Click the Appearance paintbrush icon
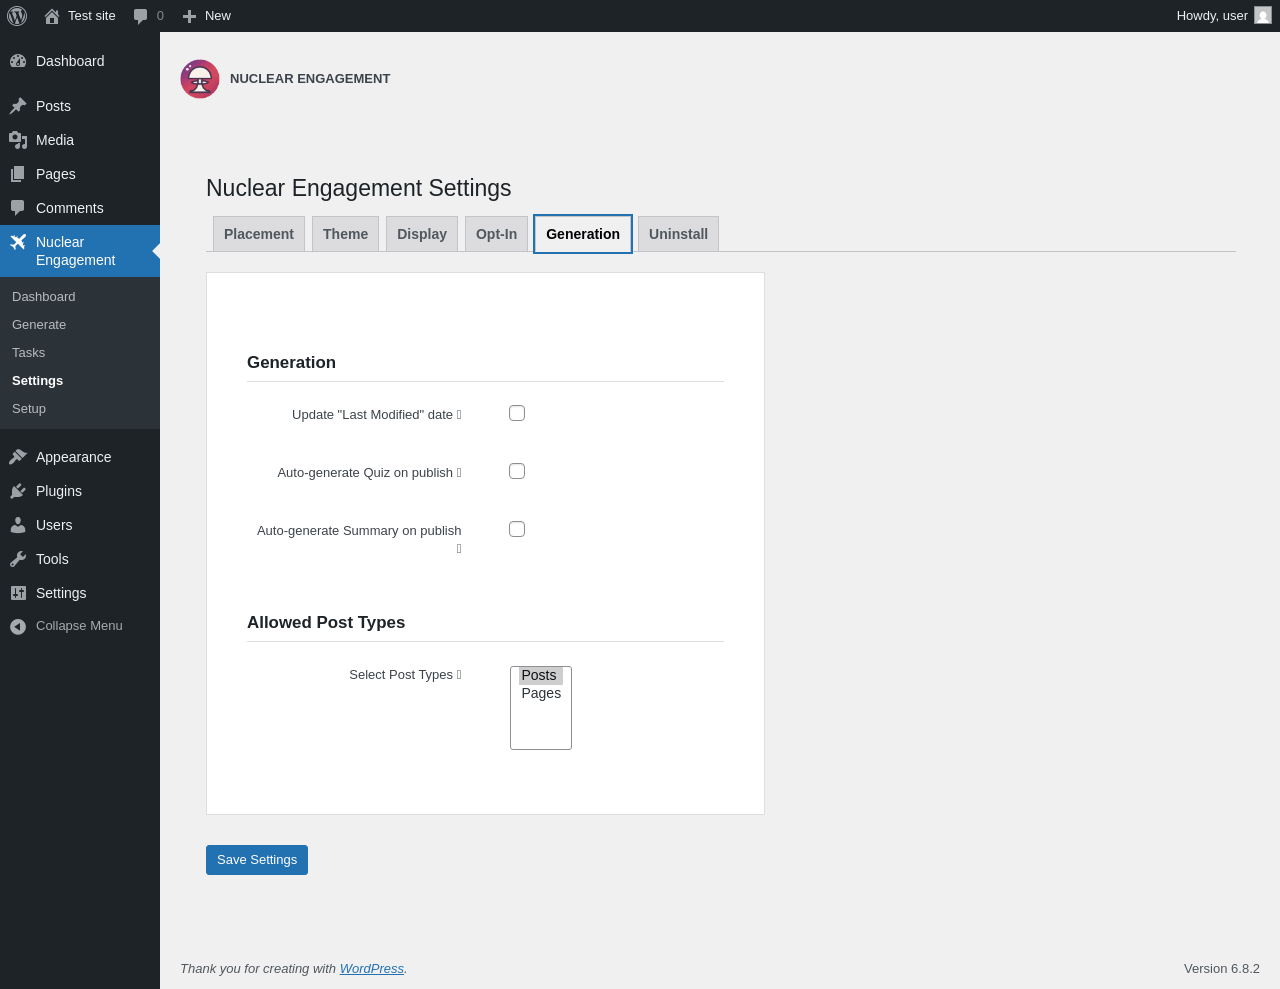The height and width of the screenshot is (989, 1280). (x=18, y=457)
